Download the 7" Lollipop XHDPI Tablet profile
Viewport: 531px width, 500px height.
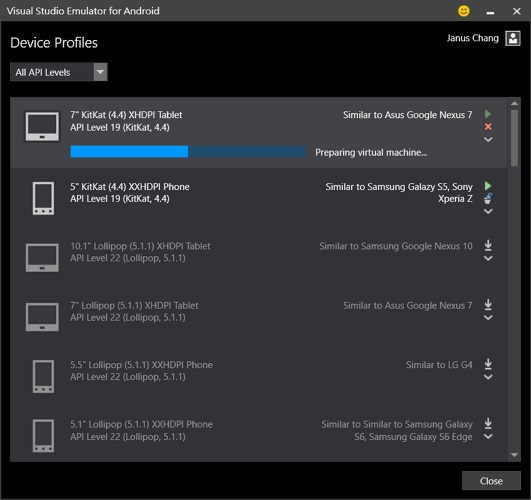pyautogui.click(x=488, y=304)
